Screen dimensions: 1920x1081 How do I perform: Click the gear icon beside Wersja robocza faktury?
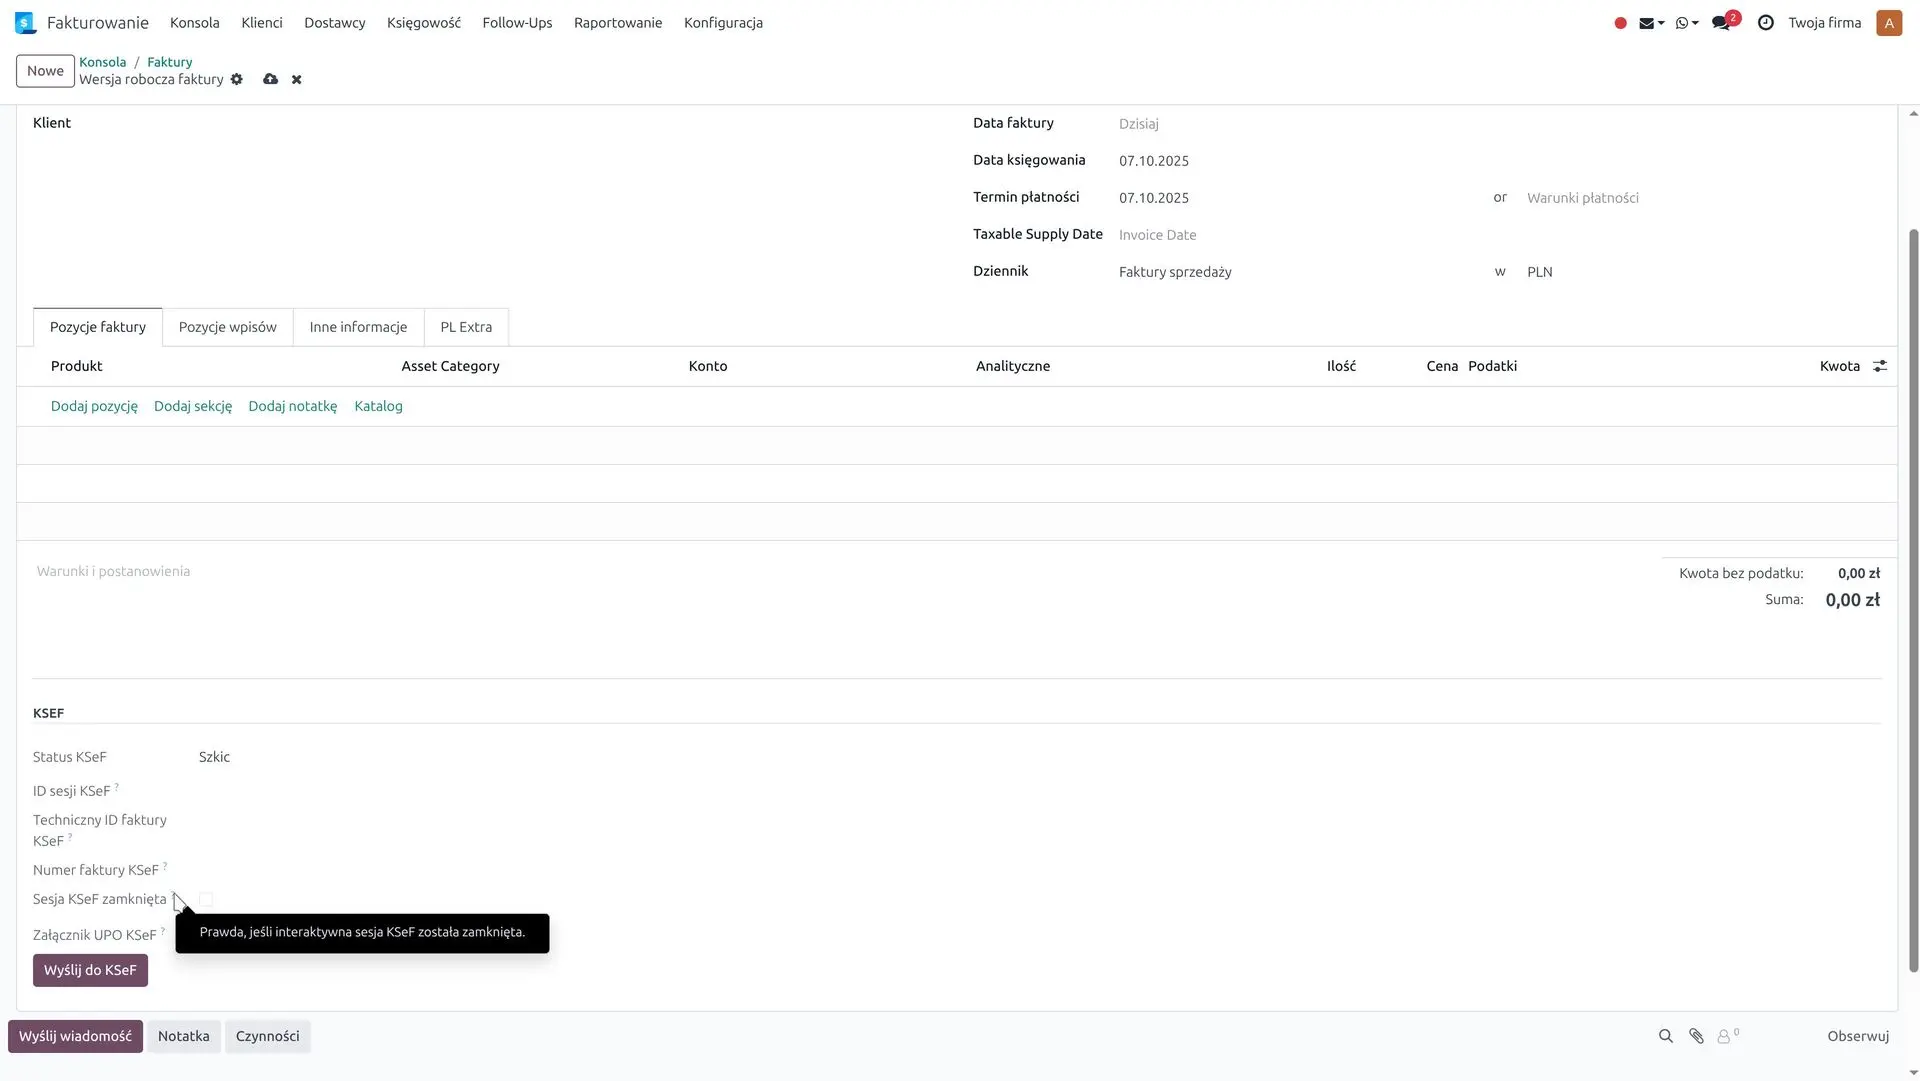237,79
